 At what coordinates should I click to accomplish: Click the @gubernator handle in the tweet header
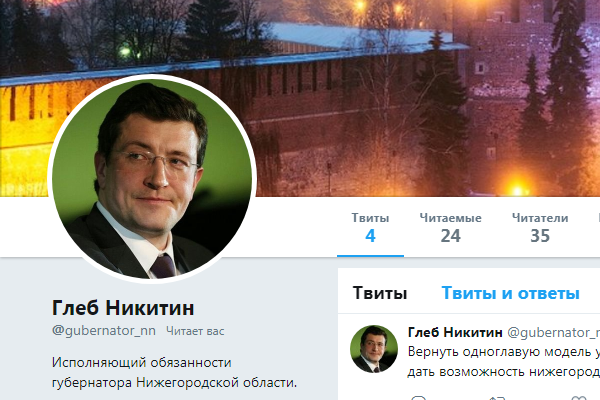coord(553,333)
